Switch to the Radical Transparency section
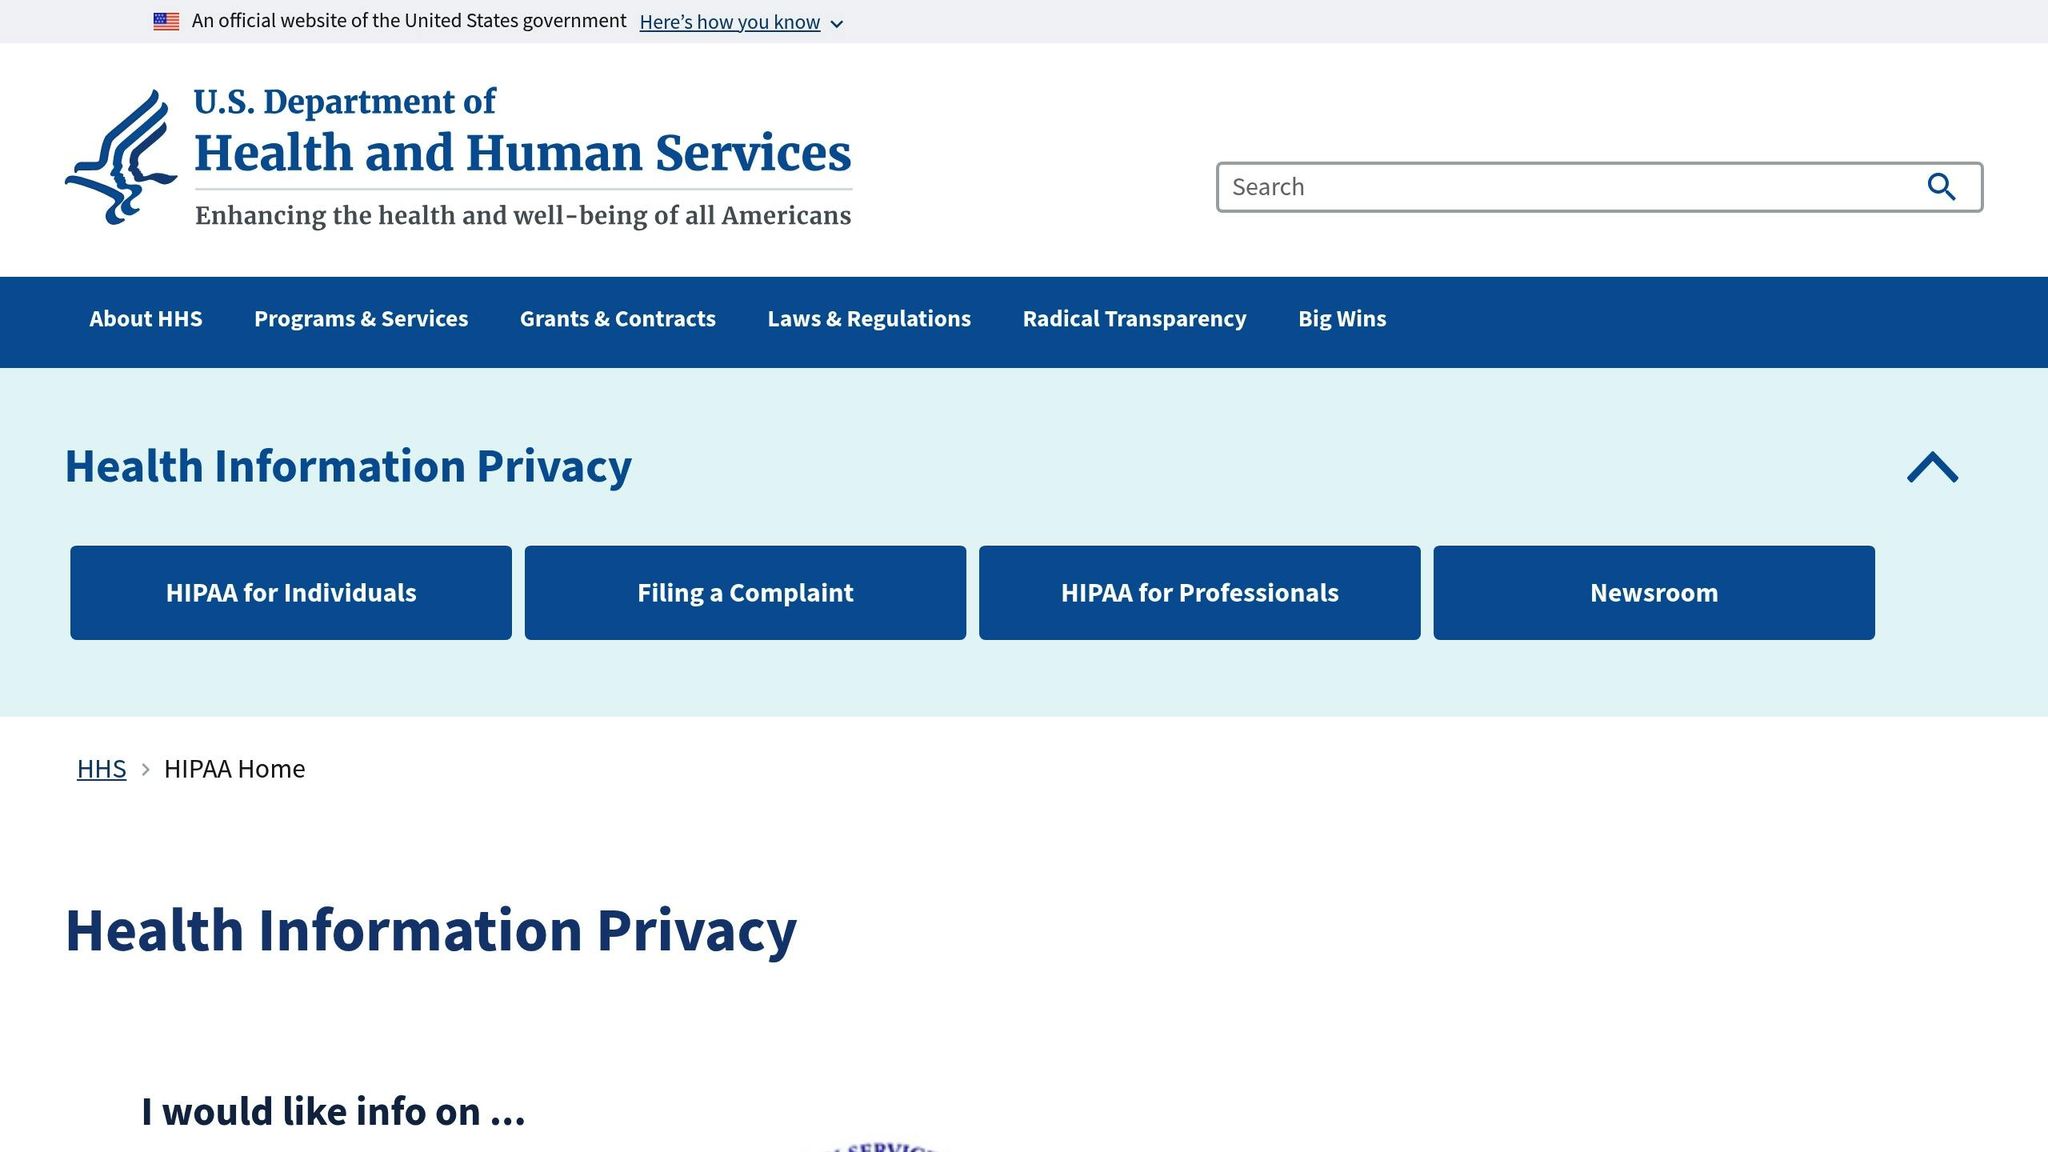The height and width of the screenshot is (1152, 2048). tap(1134, 318)
